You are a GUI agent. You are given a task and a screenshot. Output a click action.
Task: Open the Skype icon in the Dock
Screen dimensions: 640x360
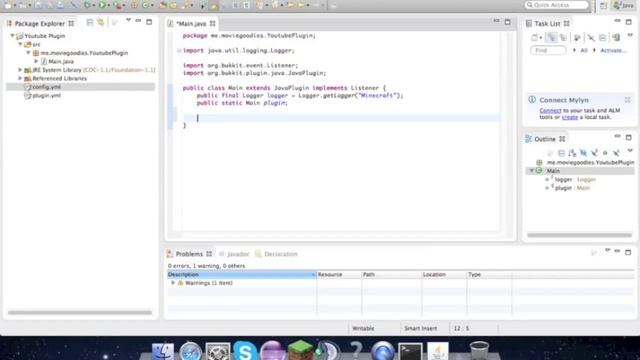click(x=245, y=350)
